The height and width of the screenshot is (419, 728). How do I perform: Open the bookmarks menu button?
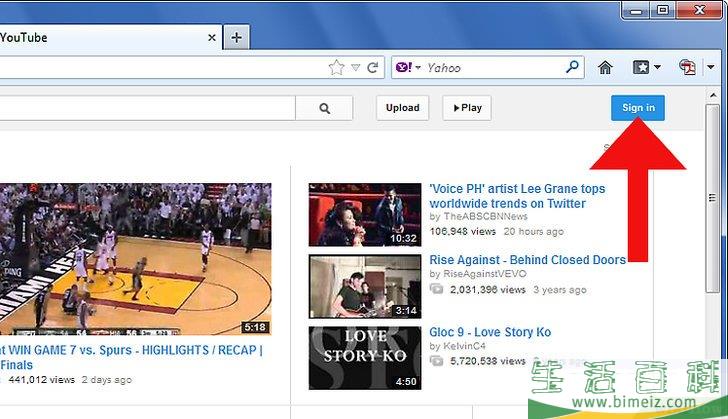(641, 68)
